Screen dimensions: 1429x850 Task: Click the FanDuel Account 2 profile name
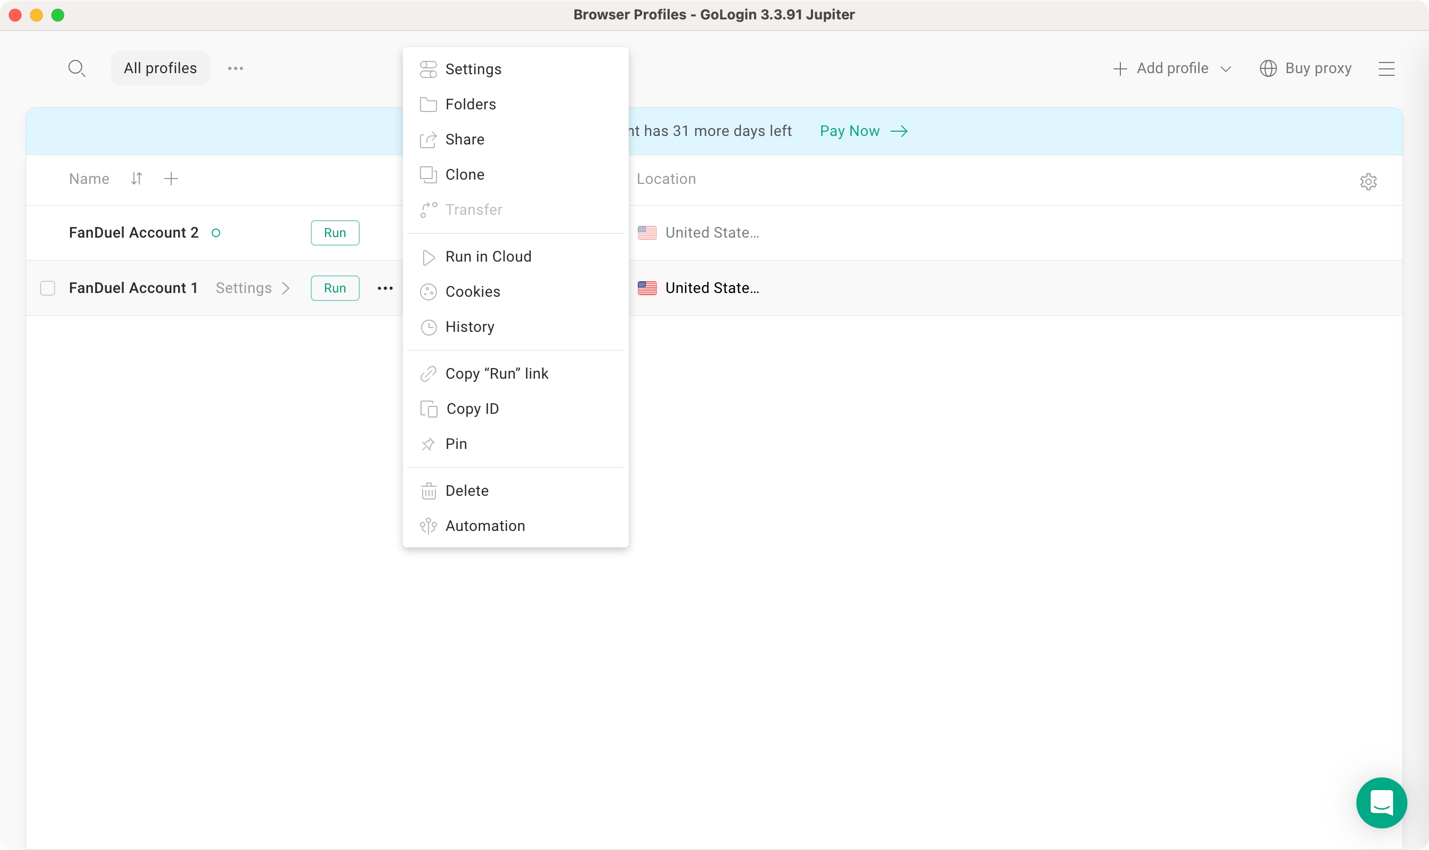click(134, 233)
